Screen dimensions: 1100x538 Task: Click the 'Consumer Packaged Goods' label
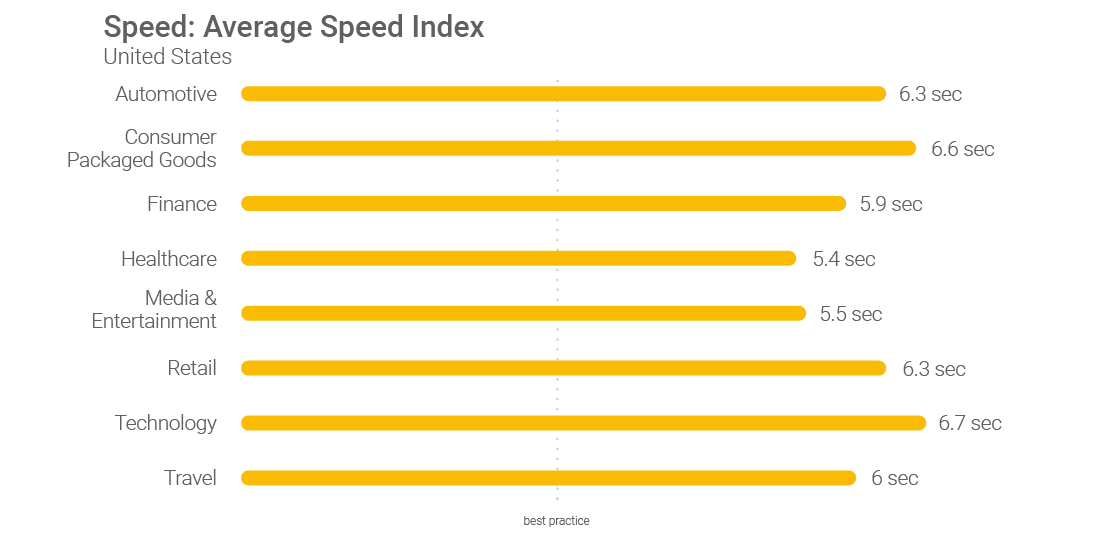[142, 148]
